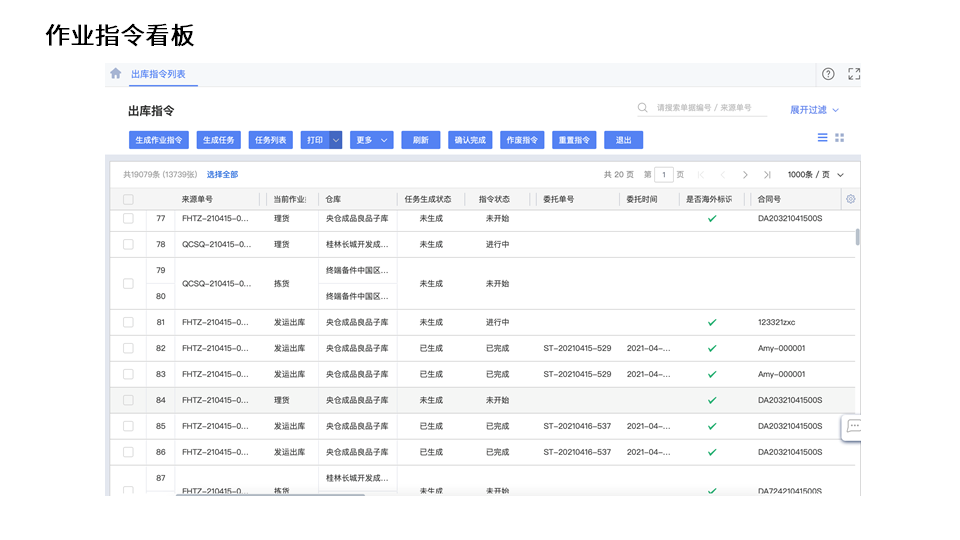Check the checkbox for row 81
Viewport: 960px width, 540px height.
[128, 322]
